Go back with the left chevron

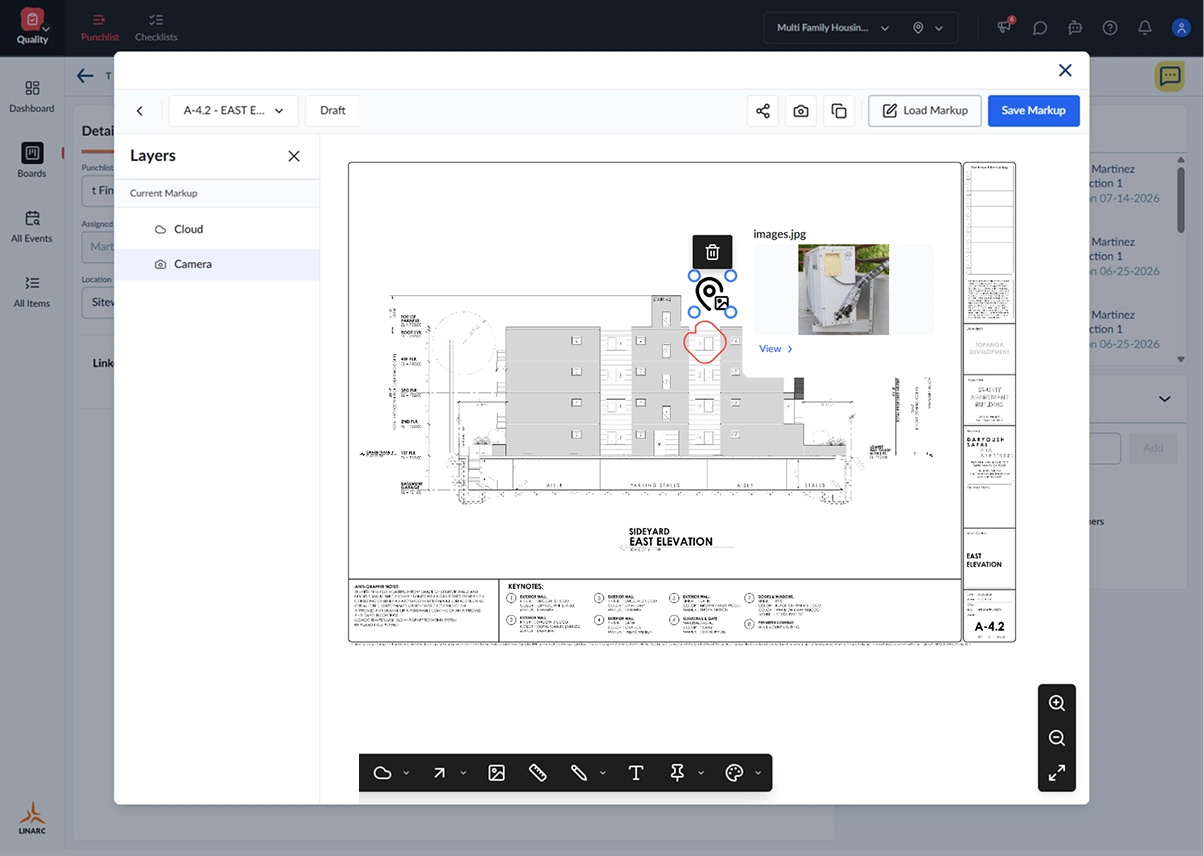tap(140, 111)
